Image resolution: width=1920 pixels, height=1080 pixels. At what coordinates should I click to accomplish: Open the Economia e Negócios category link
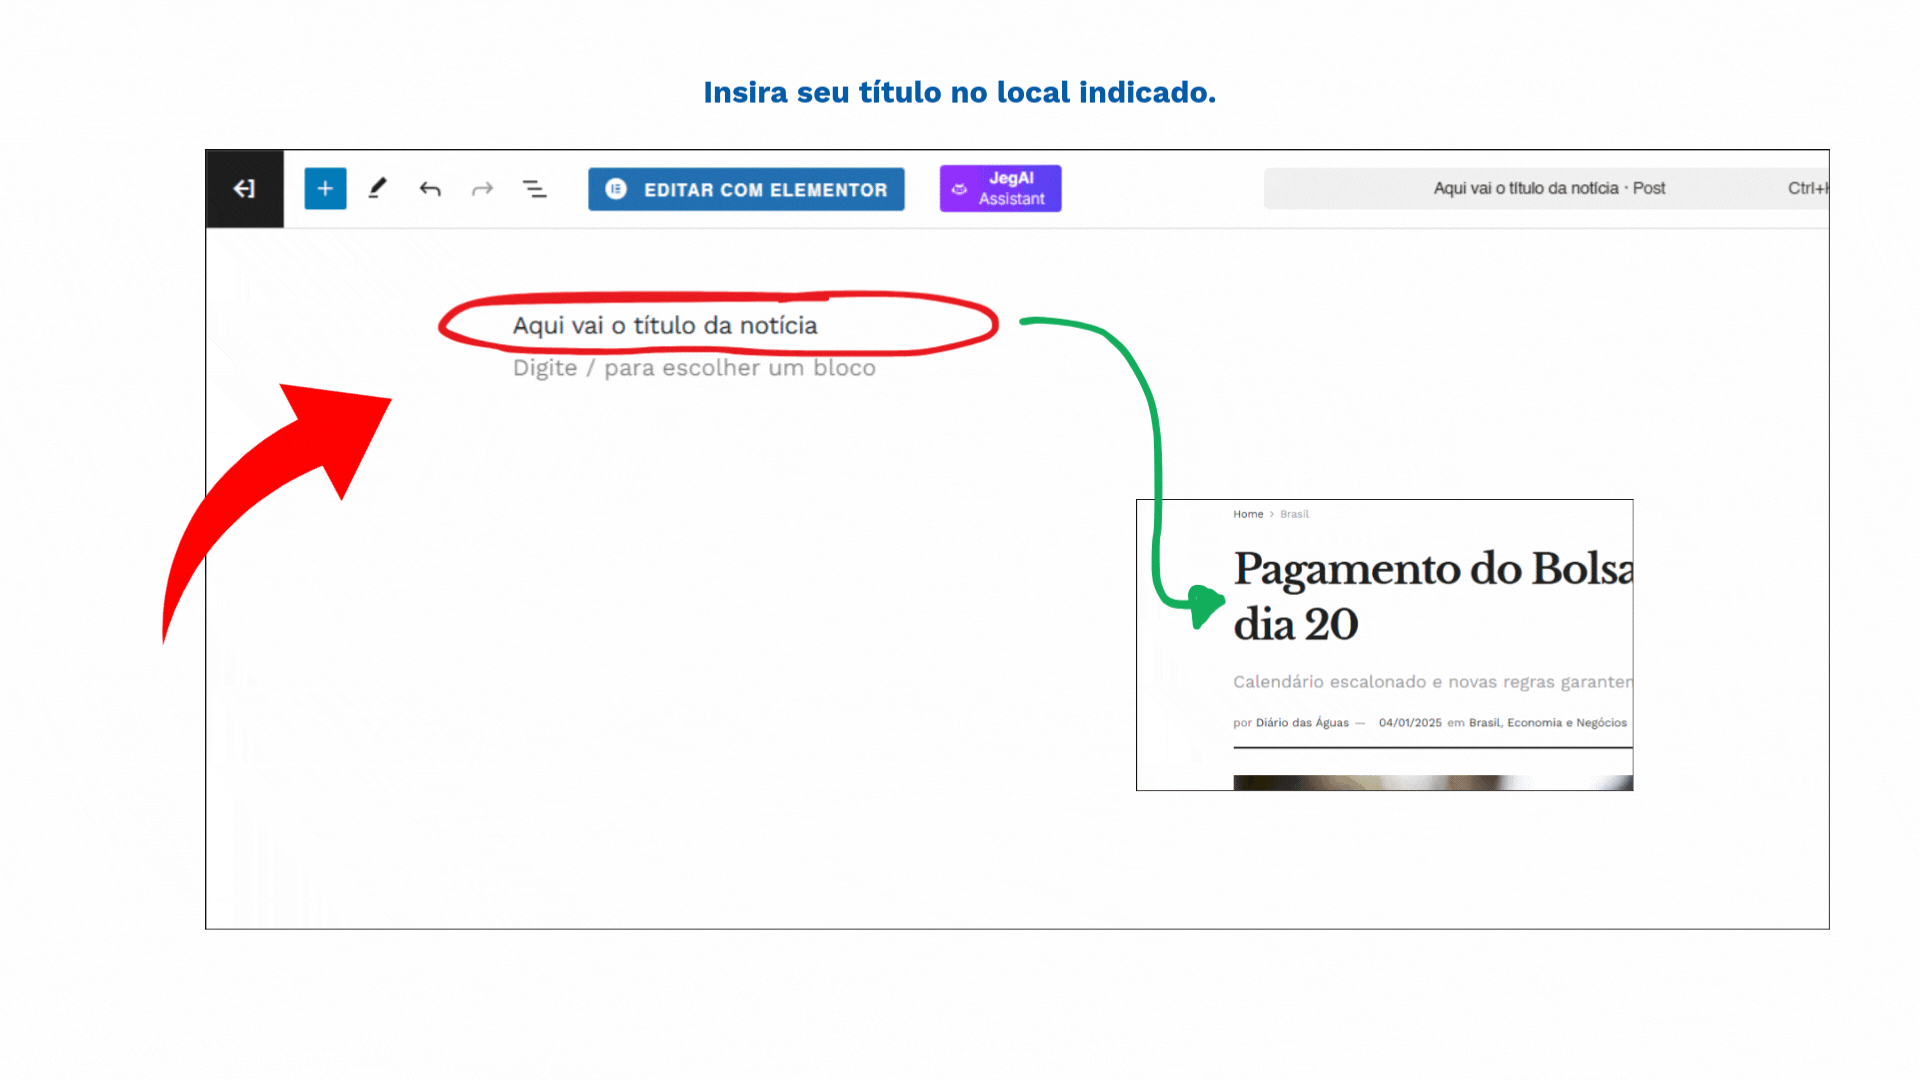pyautogui.click(x=1567, y=723)
